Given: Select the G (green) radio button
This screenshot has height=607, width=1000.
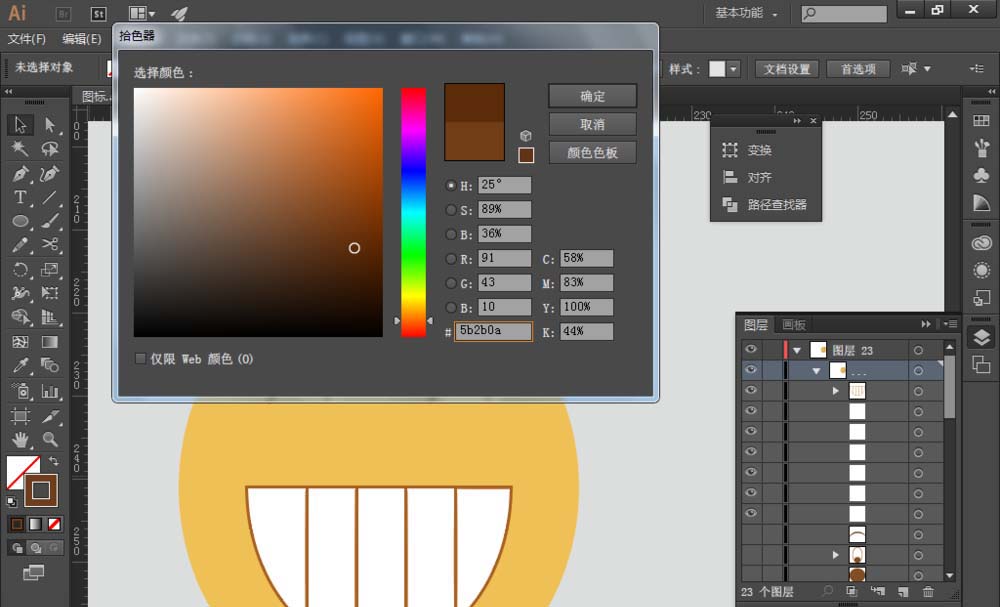Looking at the screenshot, I should click(x=451, y=283).
